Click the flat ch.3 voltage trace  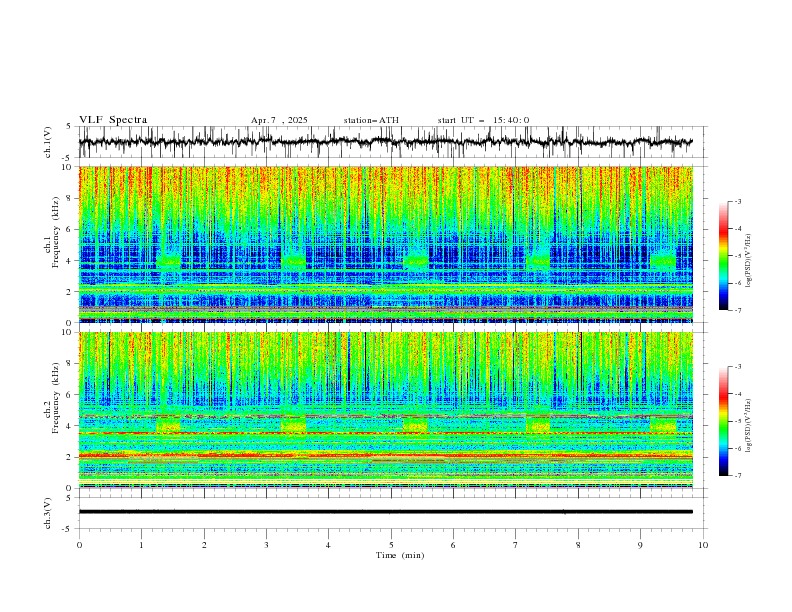point(385,512)
